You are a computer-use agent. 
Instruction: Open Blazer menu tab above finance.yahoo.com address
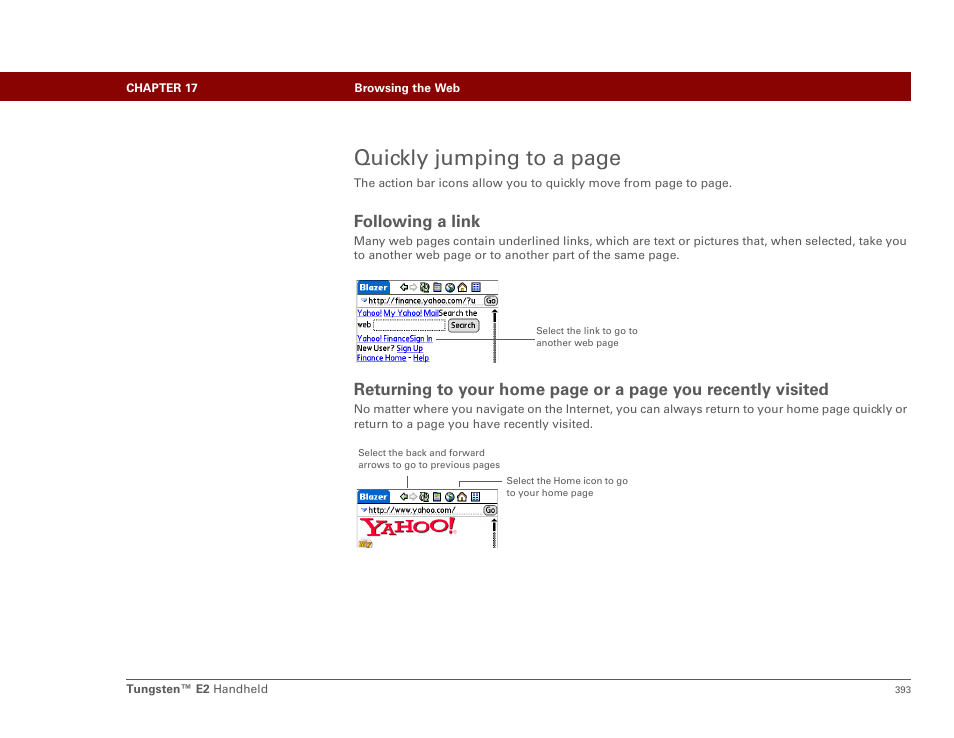pyautogui.click(x=374, y=287)
